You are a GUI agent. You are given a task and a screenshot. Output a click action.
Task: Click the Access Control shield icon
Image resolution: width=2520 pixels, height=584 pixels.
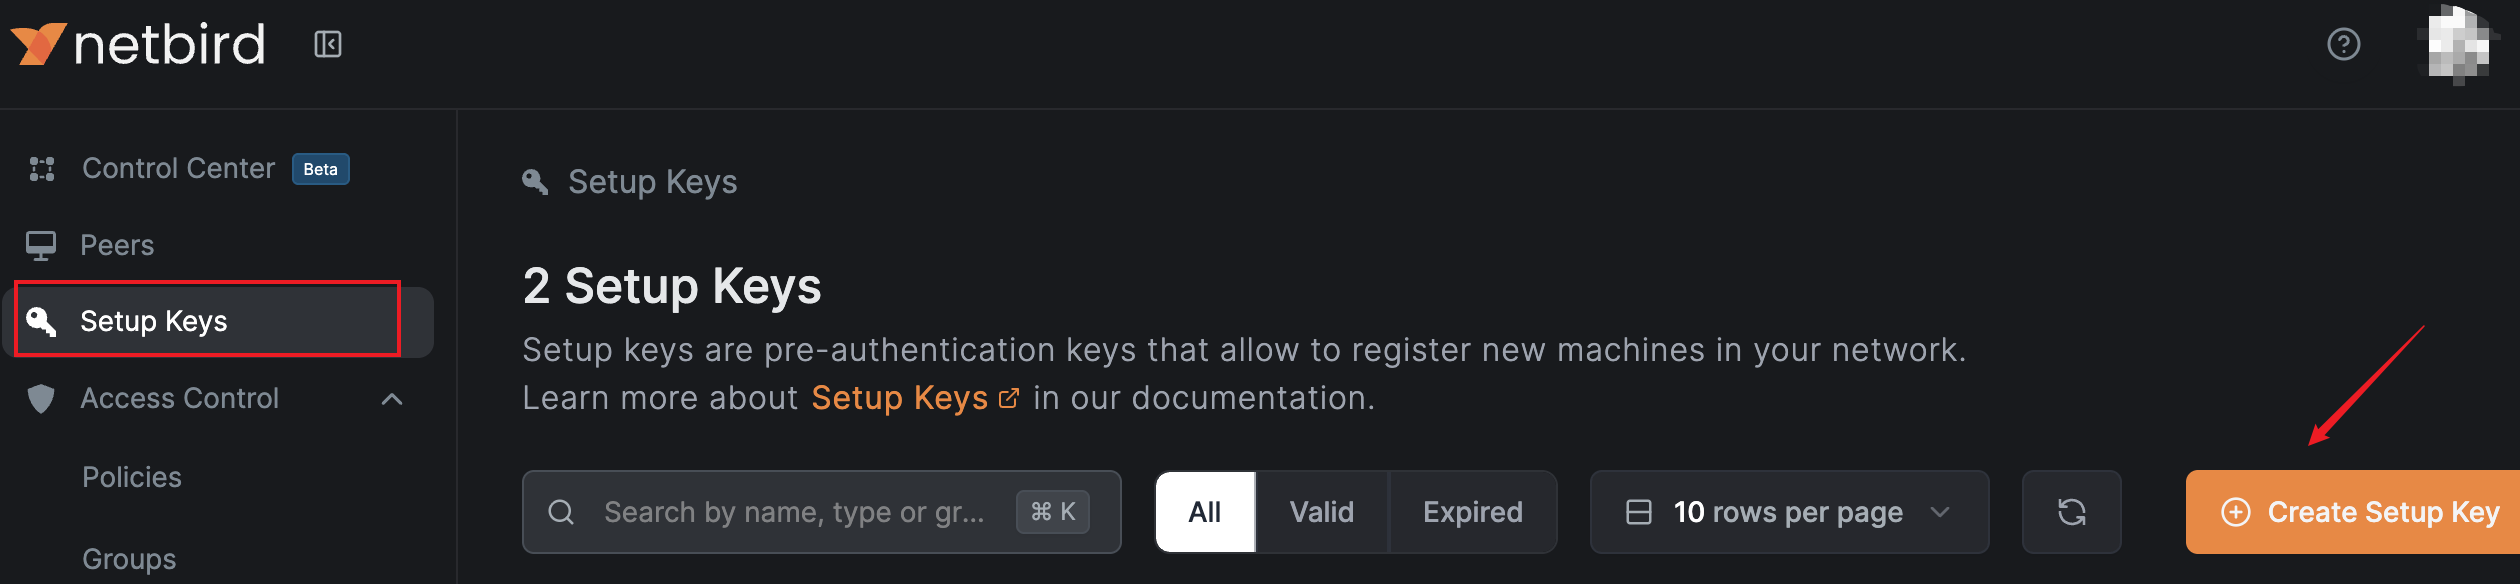pyautogui.click(x=41, y=398)
